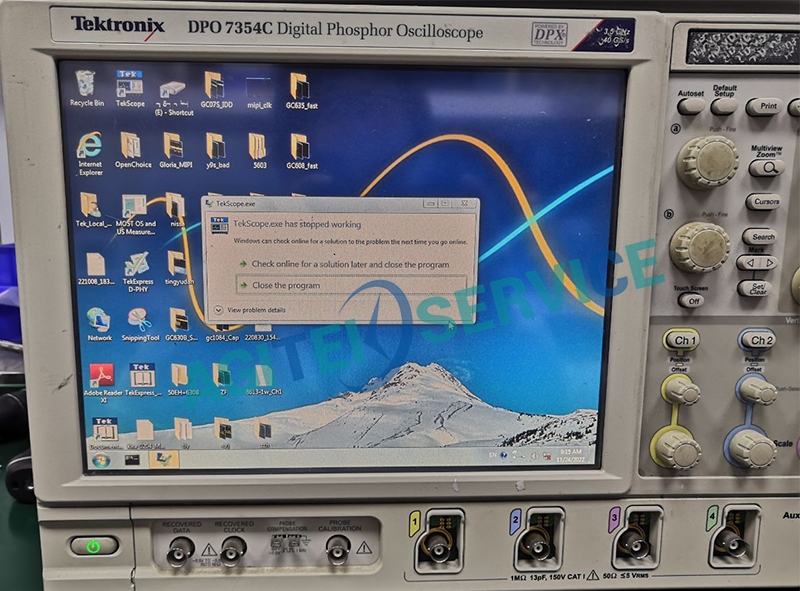Switch to the highlighted TekExpress taskbar item
Screen dimensions: 800x591
pyautogui.click(x=164, y=460)
